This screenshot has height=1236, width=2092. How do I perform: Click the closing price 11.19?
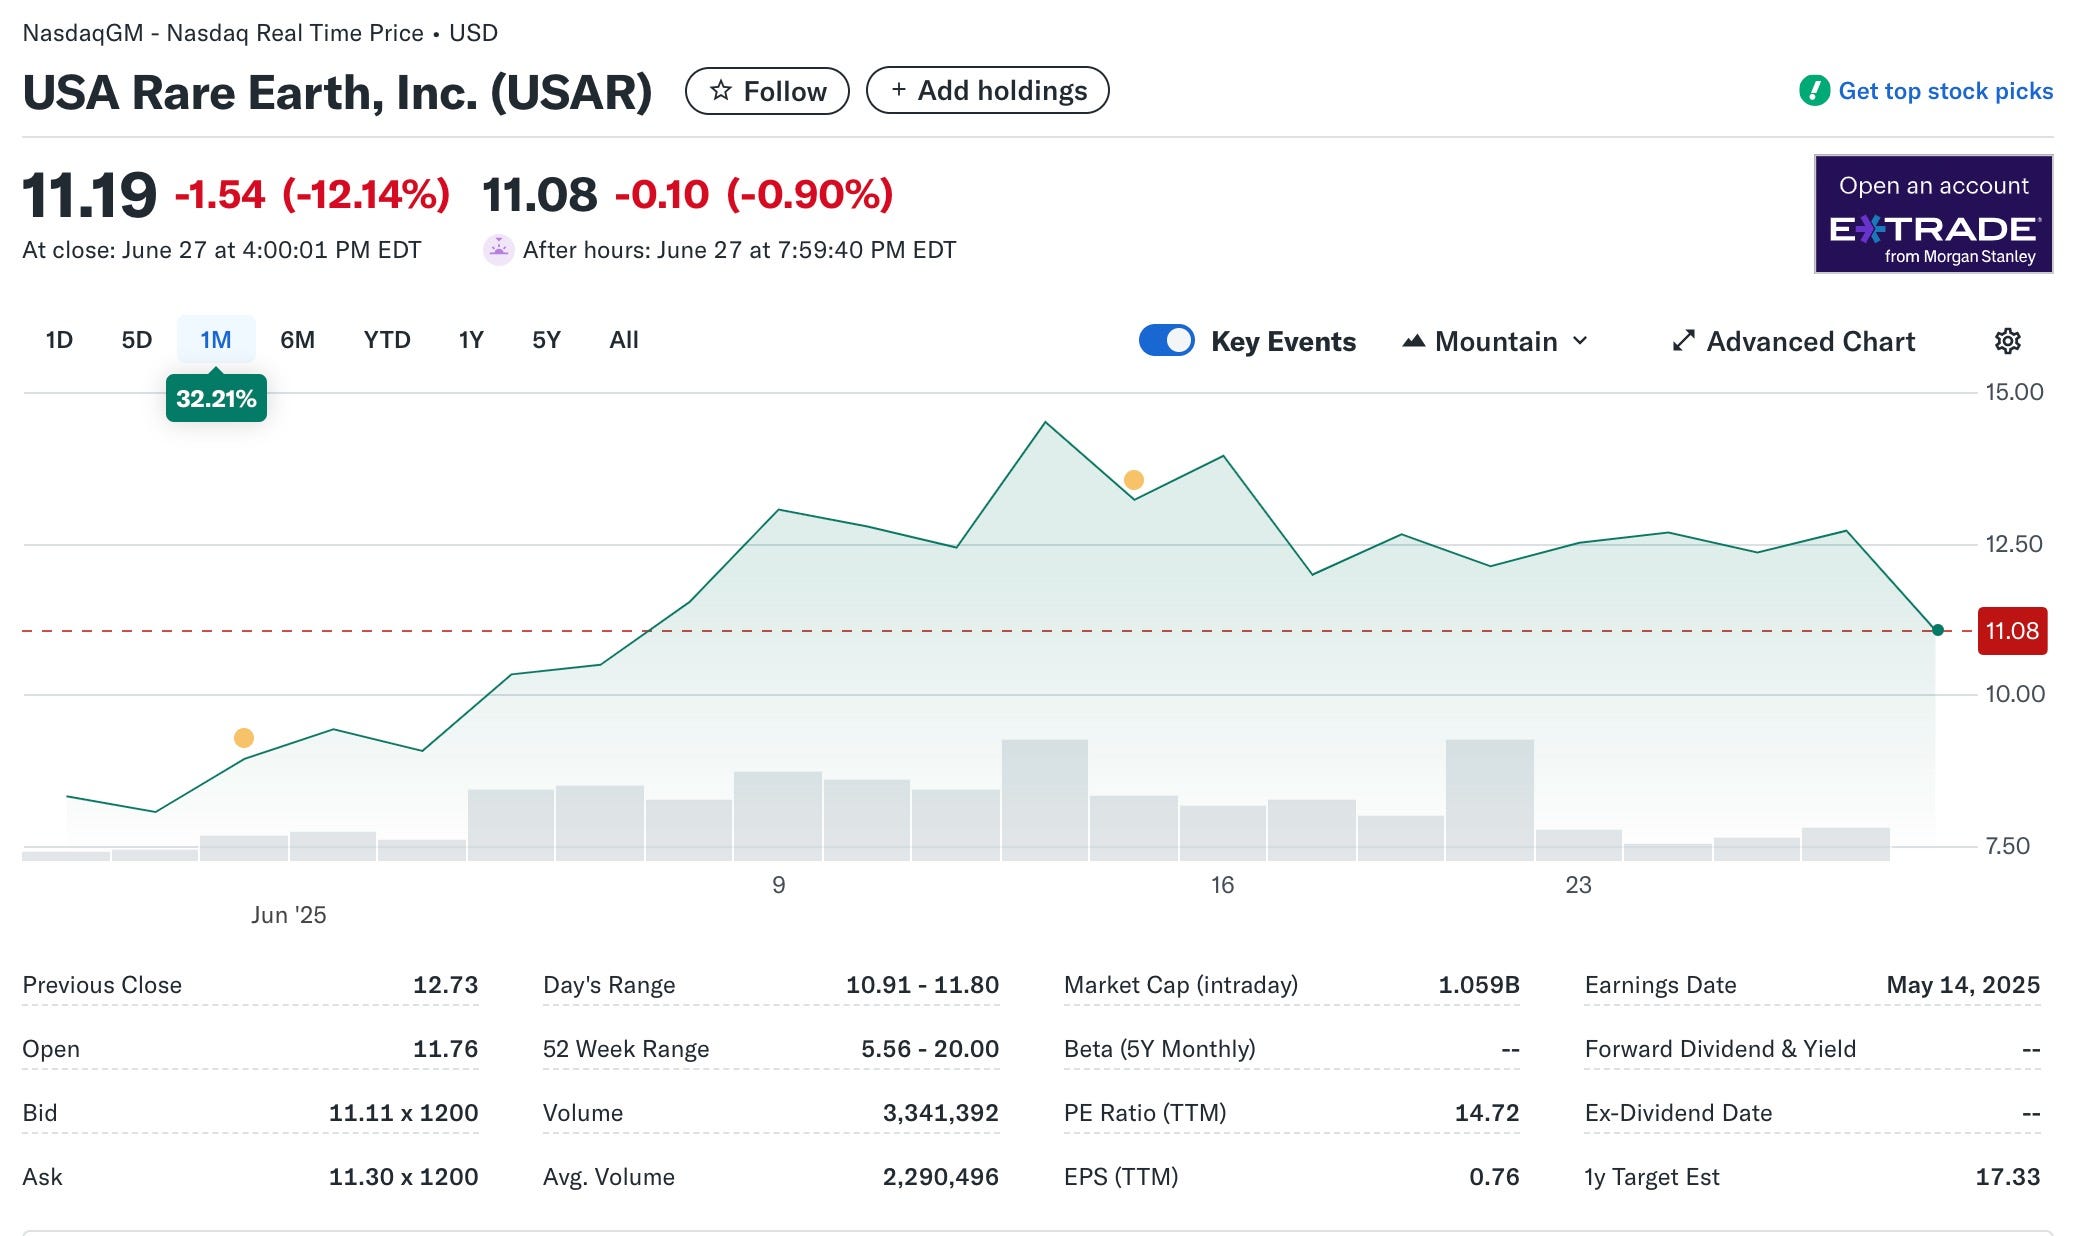[x=89, y=194]
